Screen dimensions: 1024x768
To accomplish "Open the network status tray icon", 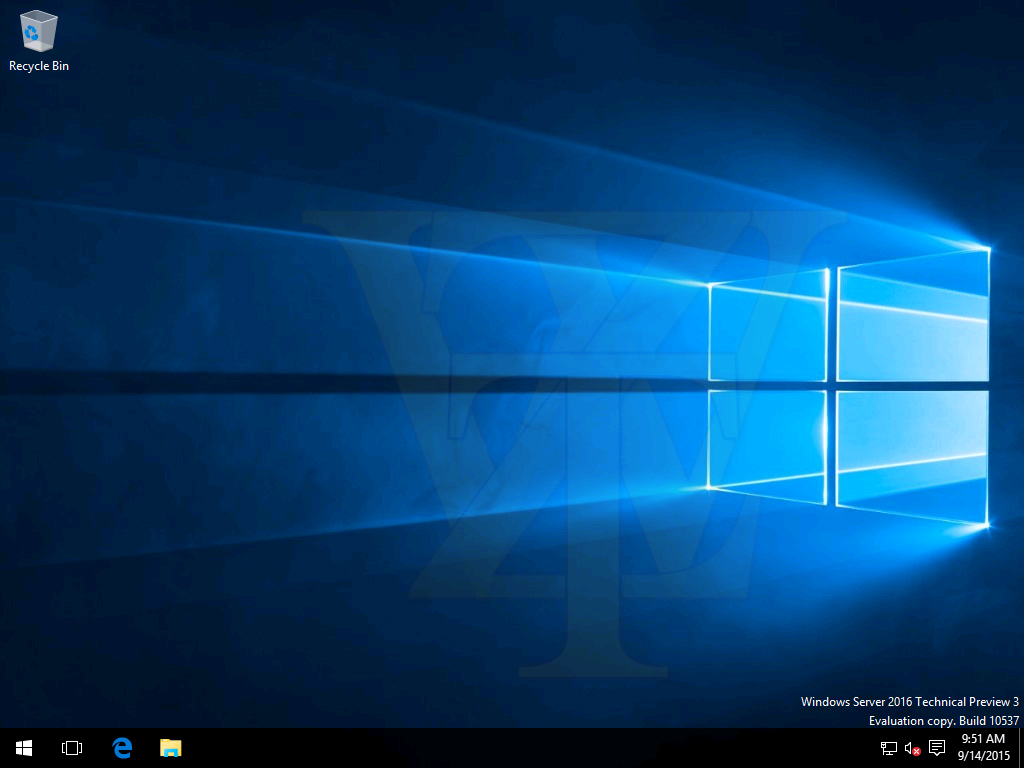I will [888, 748].
